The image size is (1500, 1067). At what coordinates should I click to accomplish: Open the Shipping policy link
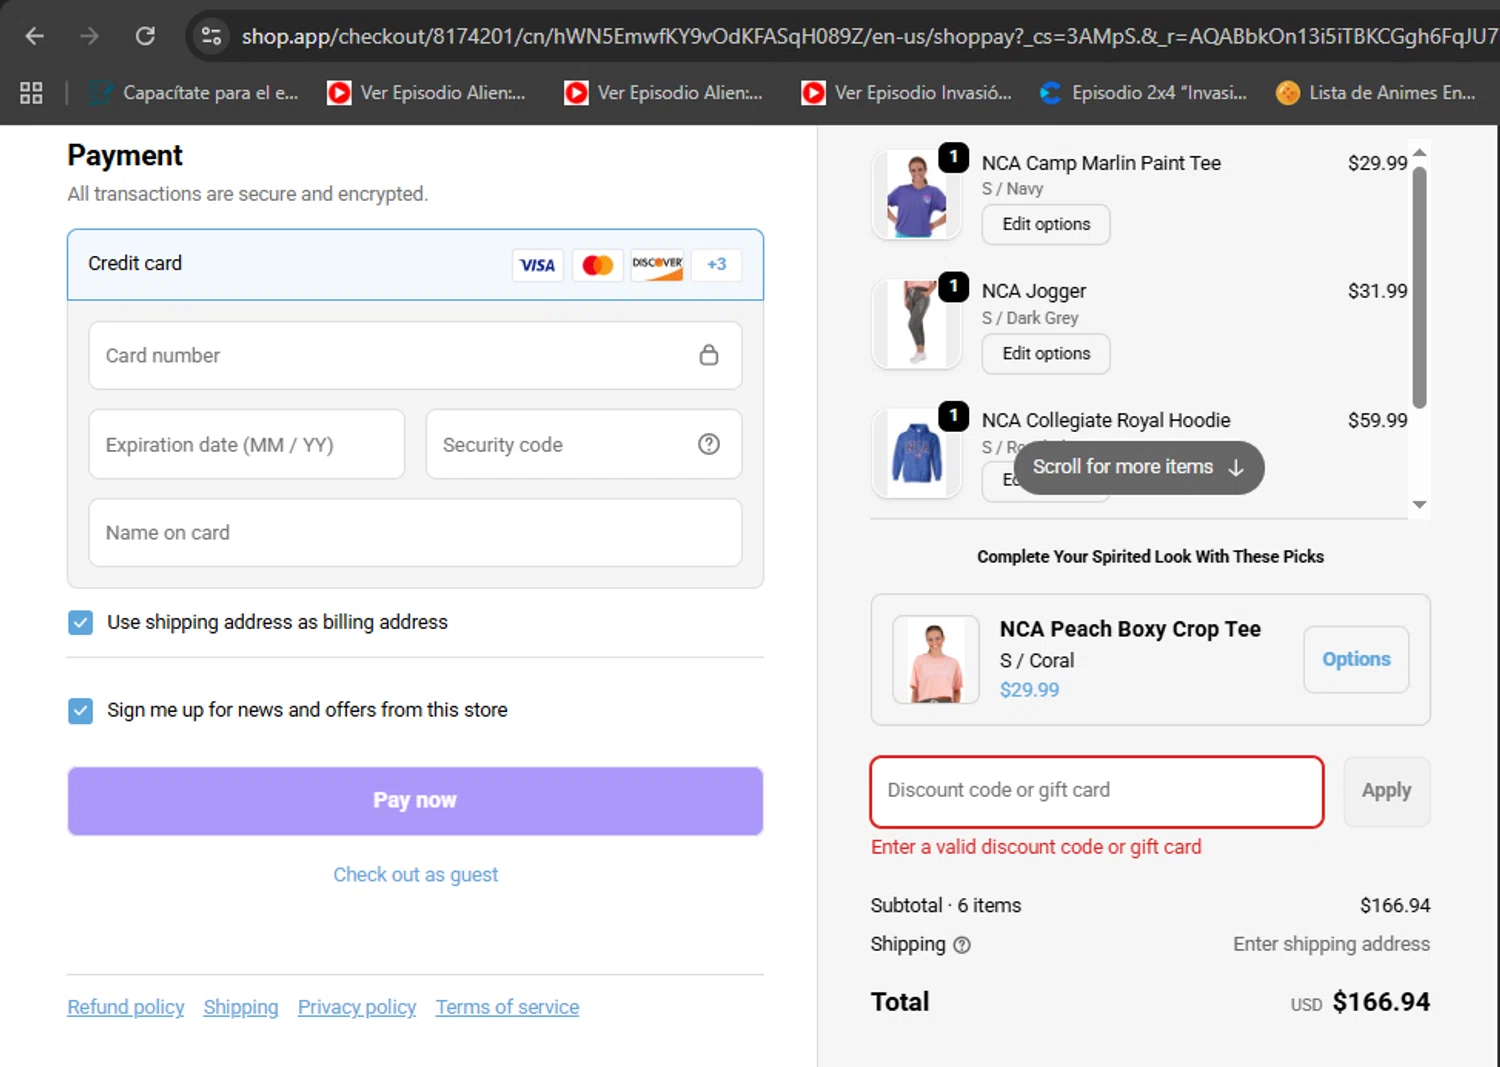pos(241,1007)
